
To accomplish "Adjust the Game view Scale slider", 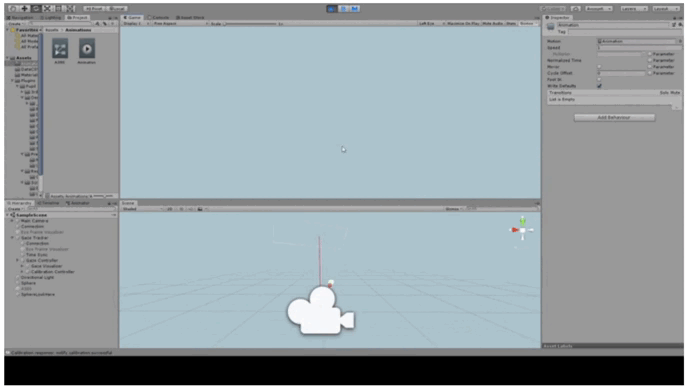I will (251, 24).
